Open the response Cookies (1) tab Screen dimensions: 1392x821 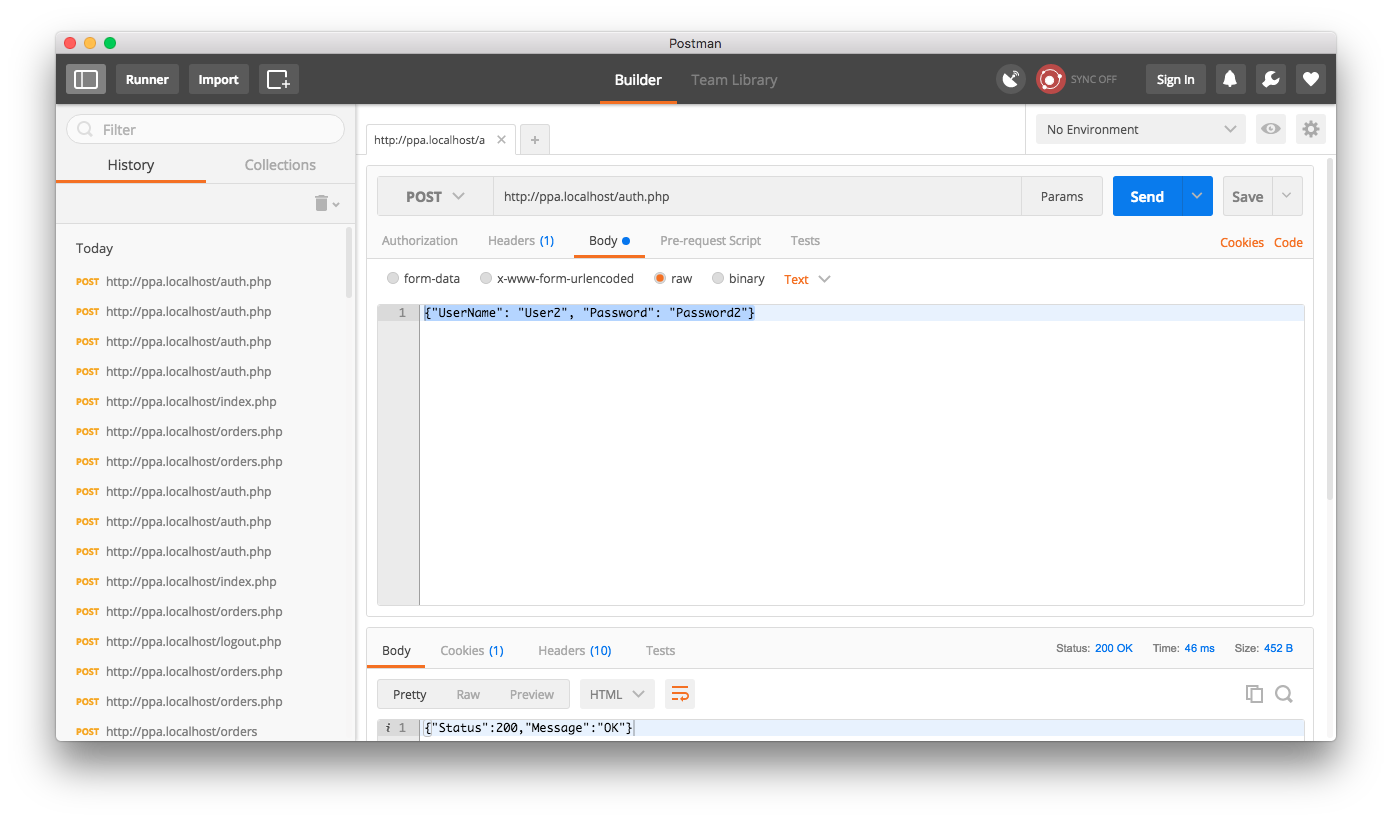point(472,651)
